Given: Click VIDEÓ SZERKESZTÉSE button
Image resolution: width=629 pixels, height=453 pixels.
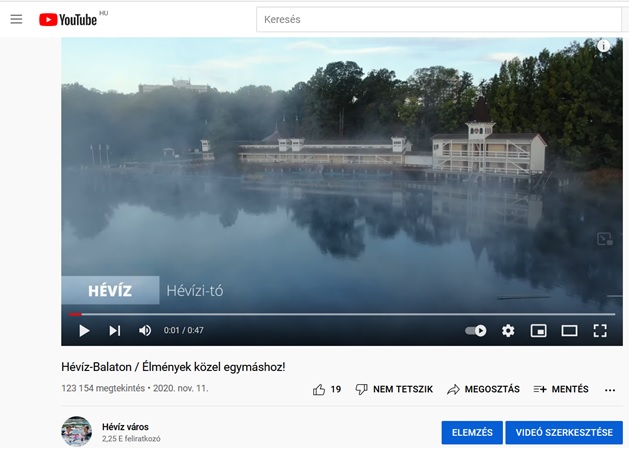Looking at the screenshot, I should pos(564,433).
